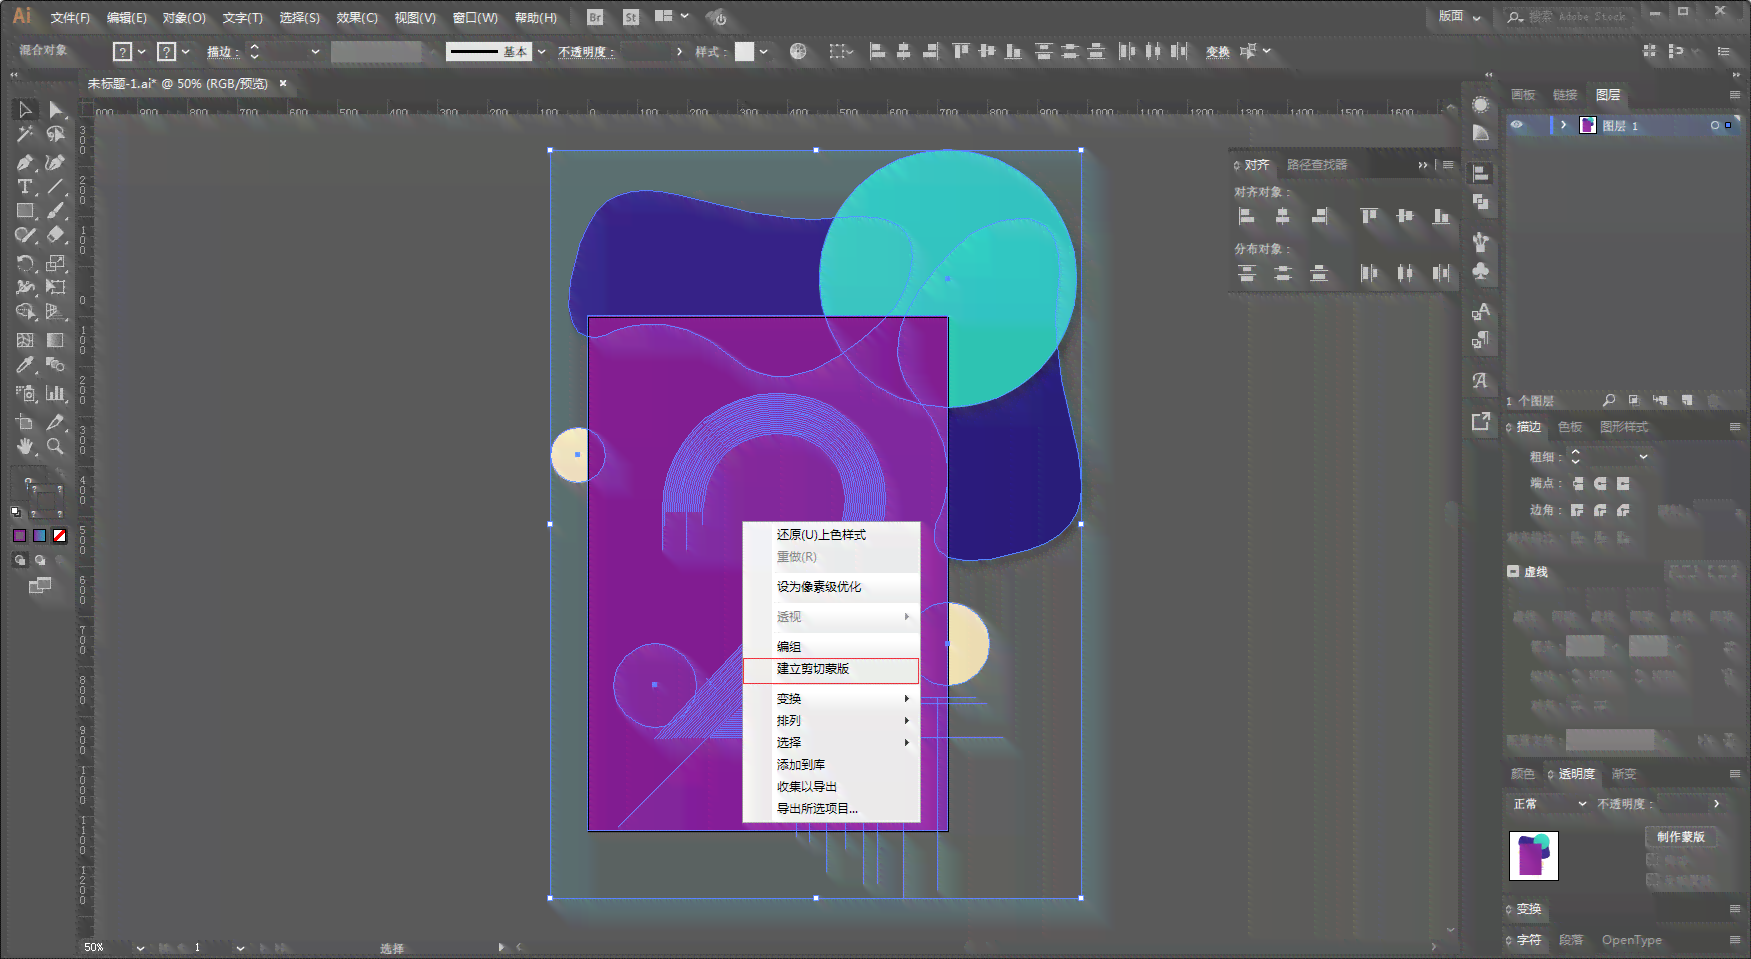Image resolution: width=1751 pixels, height=959 pixels.
Task: Switch to the 画板 tab
Action: click(x=1523, y=95)
